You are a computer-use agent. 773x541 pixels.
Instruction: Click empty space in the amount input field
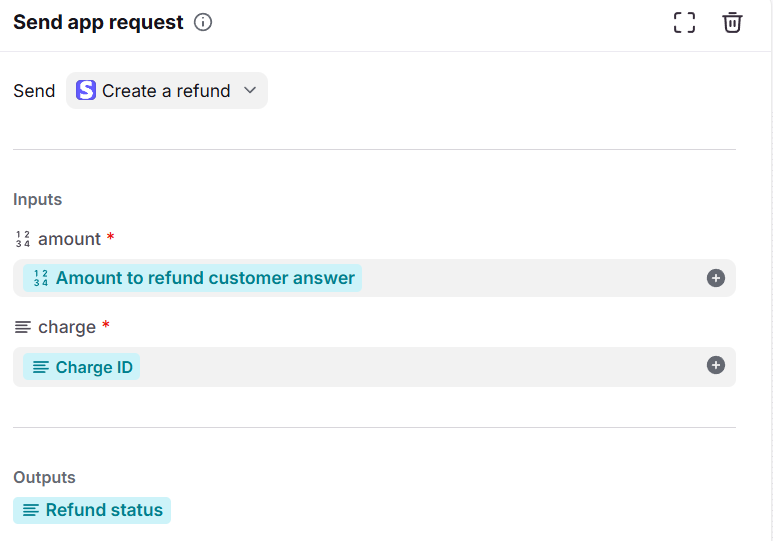click(530, 278)
